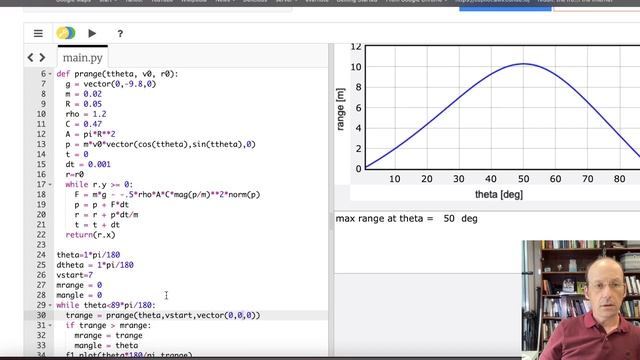Collapse the while r.y loop at line 17
Screen dimensions: 640x360
click(50, 185)
